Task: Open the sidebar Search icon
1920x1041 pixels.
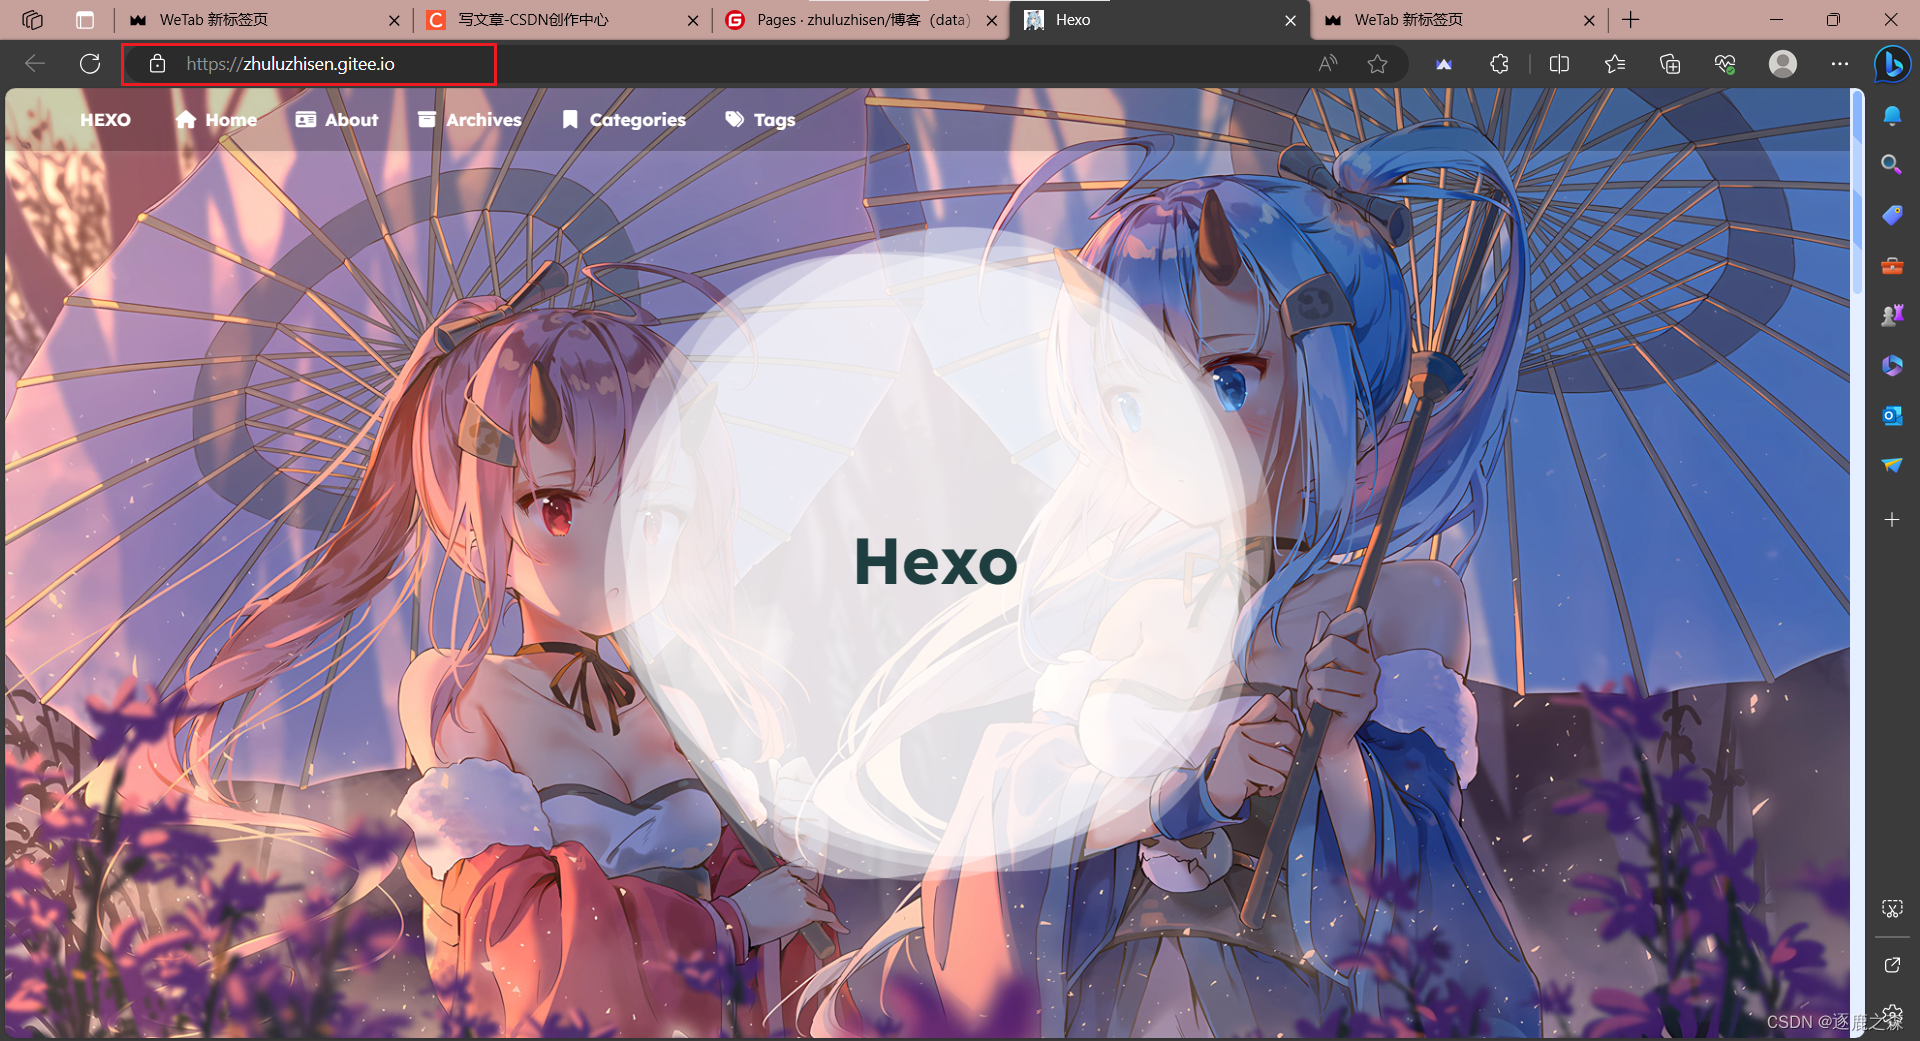Action: pyautogui.click(x=1892, y=164)
